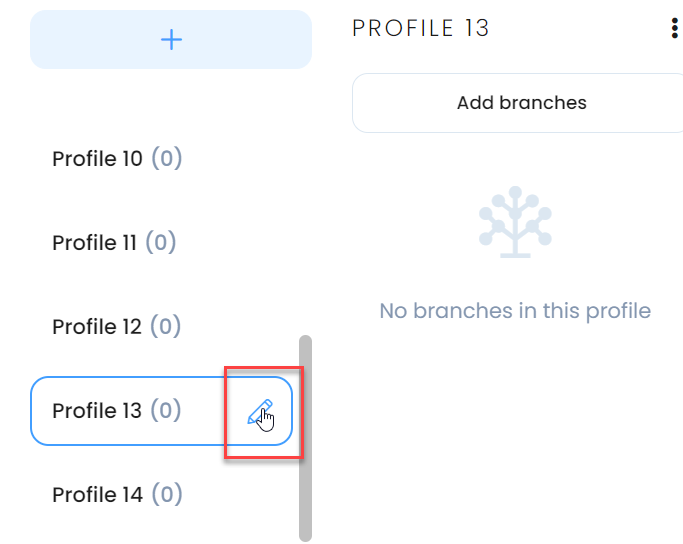The width and height of the screenshot is (683, 544).
Task: Click the 'No branches in this profile' message
Action: point(515,311)
